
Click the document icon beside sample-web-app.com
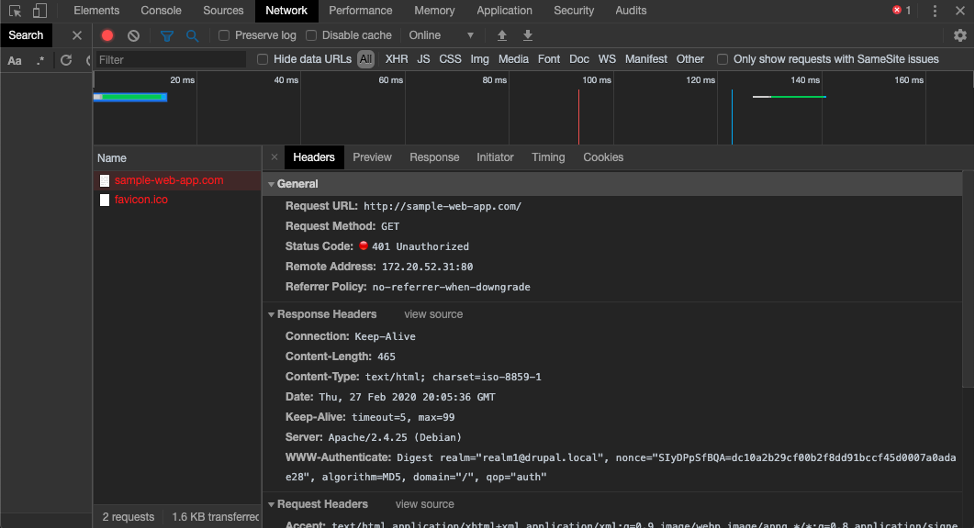coord(104,180)
